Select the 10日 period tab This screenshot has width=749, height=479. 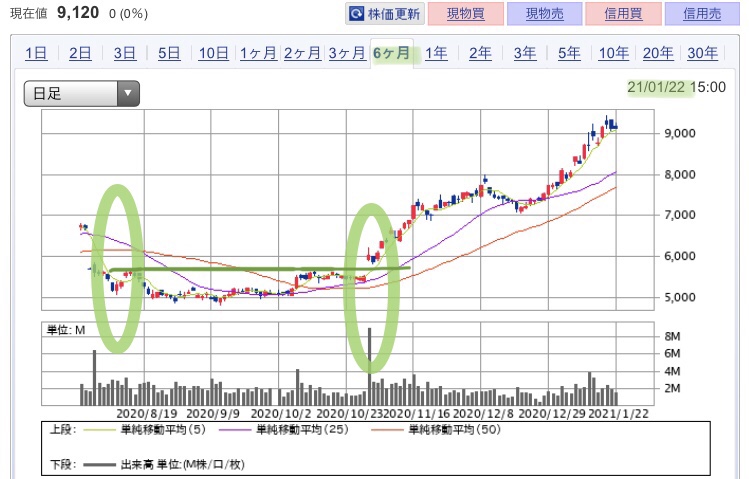click(x=214, y=53)
